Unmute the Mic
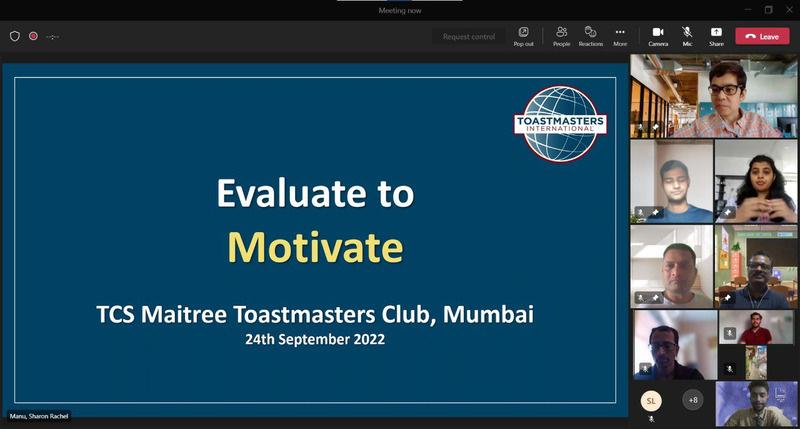The height and width of the screenshot is (429, 800). pos(687,37)
